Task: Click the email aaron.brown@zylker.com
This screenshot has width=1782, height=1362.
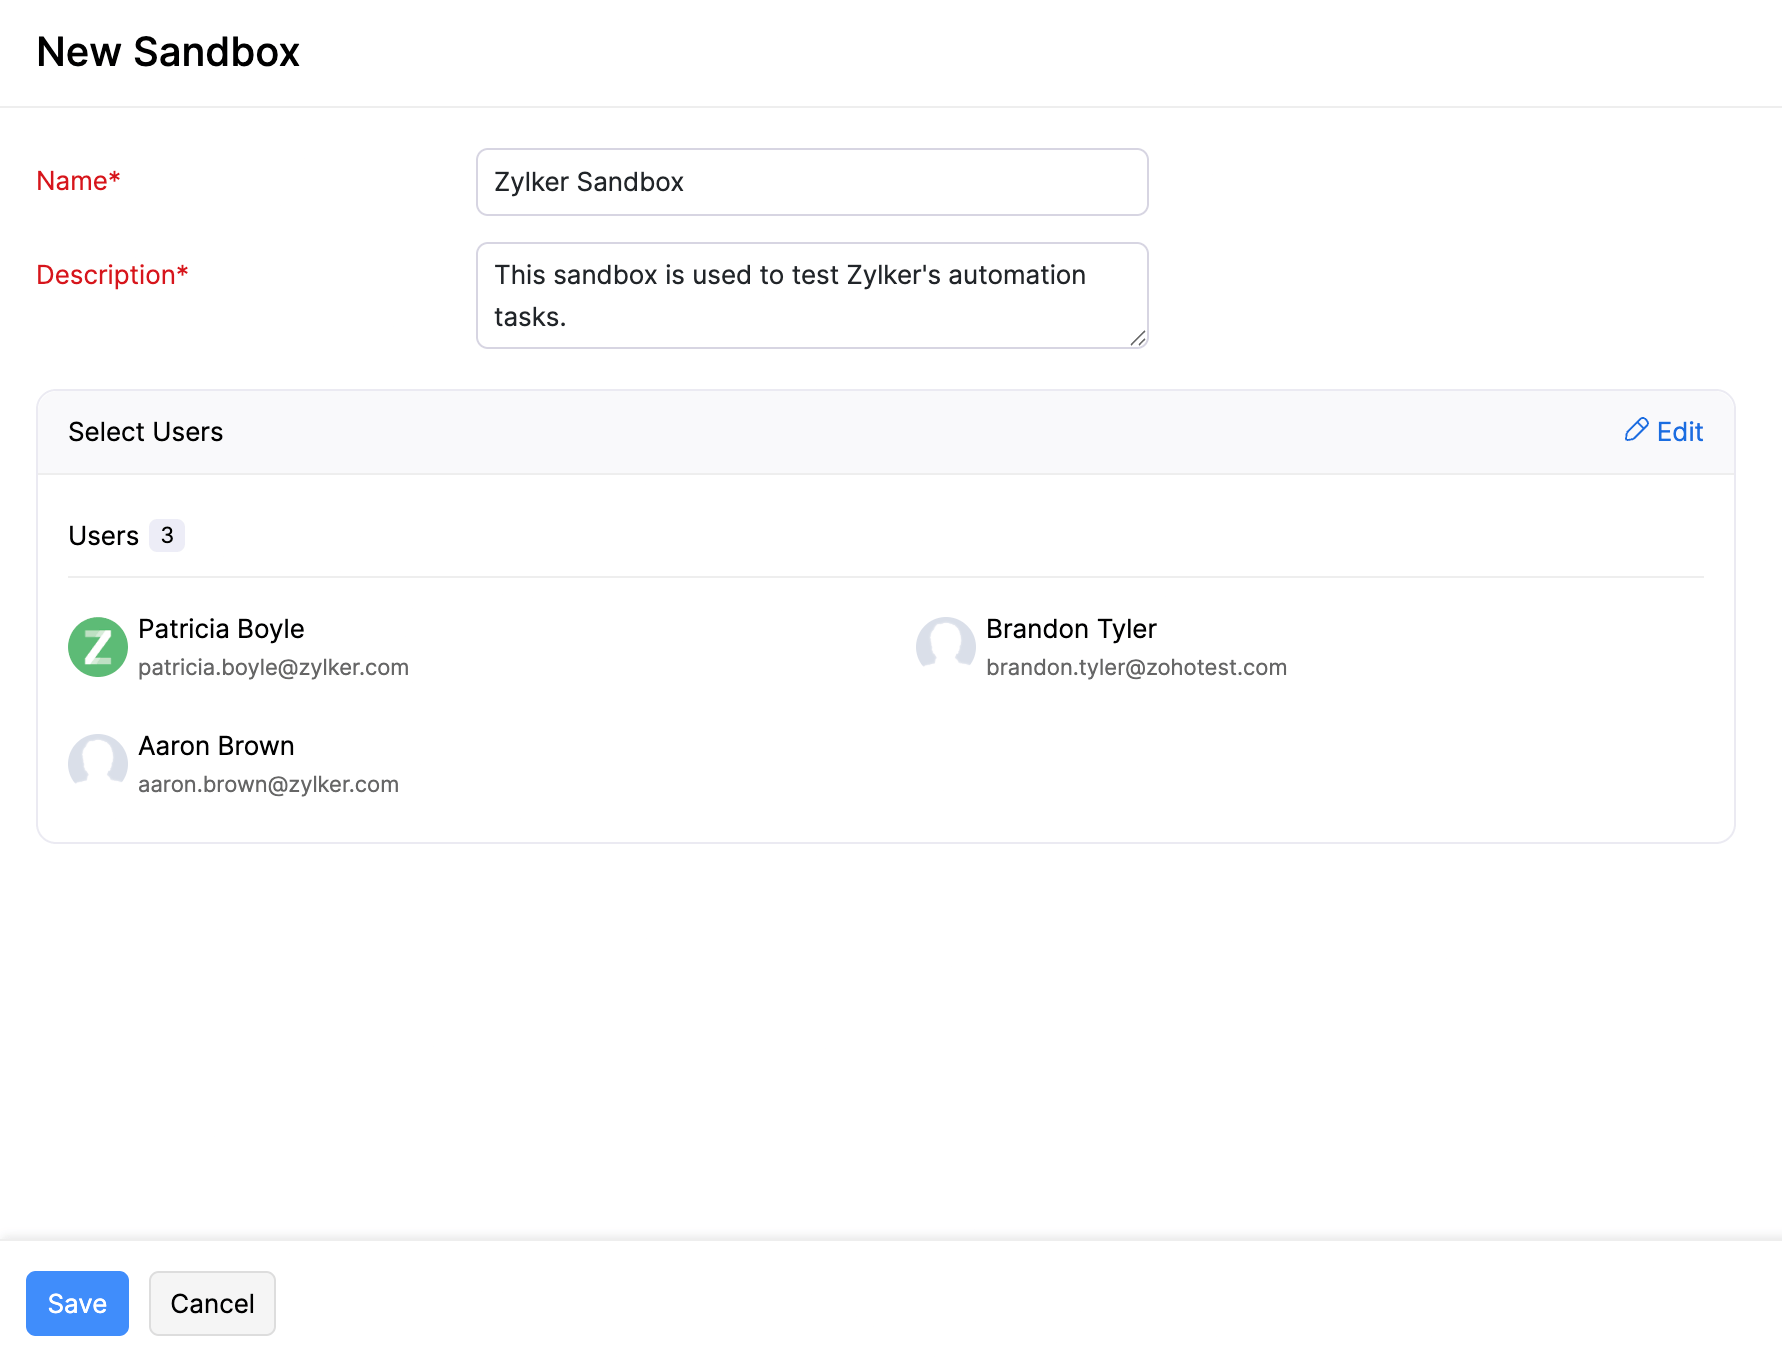Action: [x=267, y=784]
